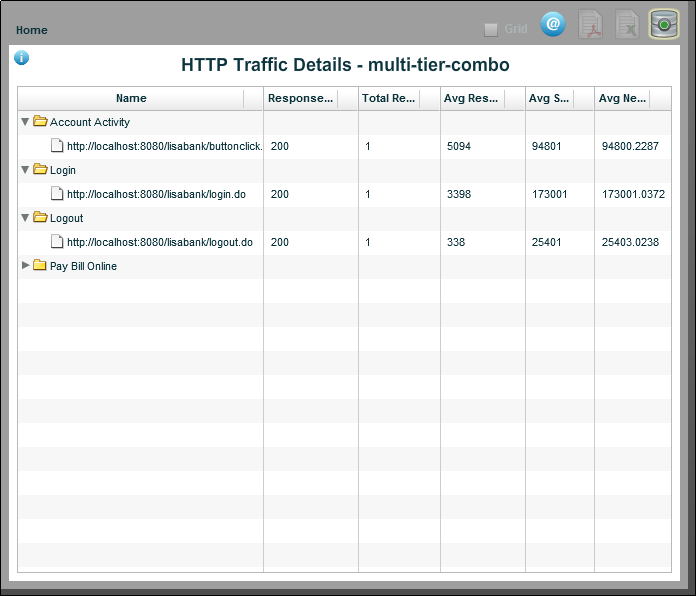
Task: Click the 25403.0238 value cell
Action: tap(630, 242)
